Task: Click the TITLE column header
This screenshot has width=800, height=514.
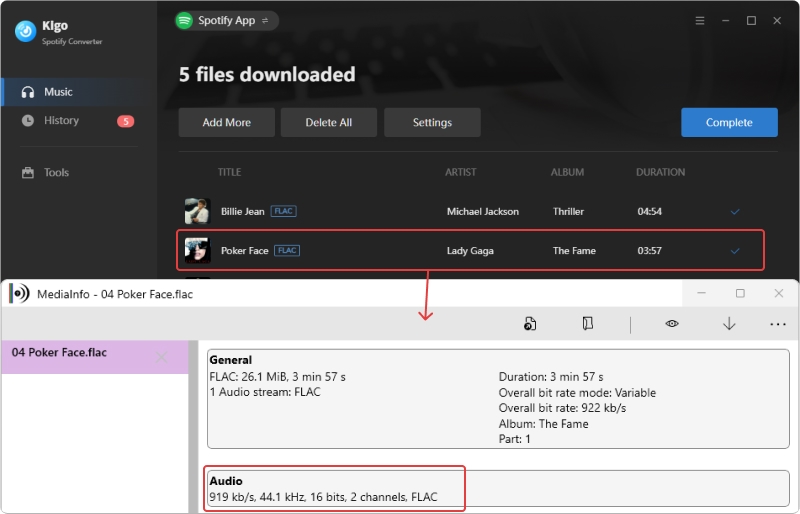Action: tap(229, 172)
